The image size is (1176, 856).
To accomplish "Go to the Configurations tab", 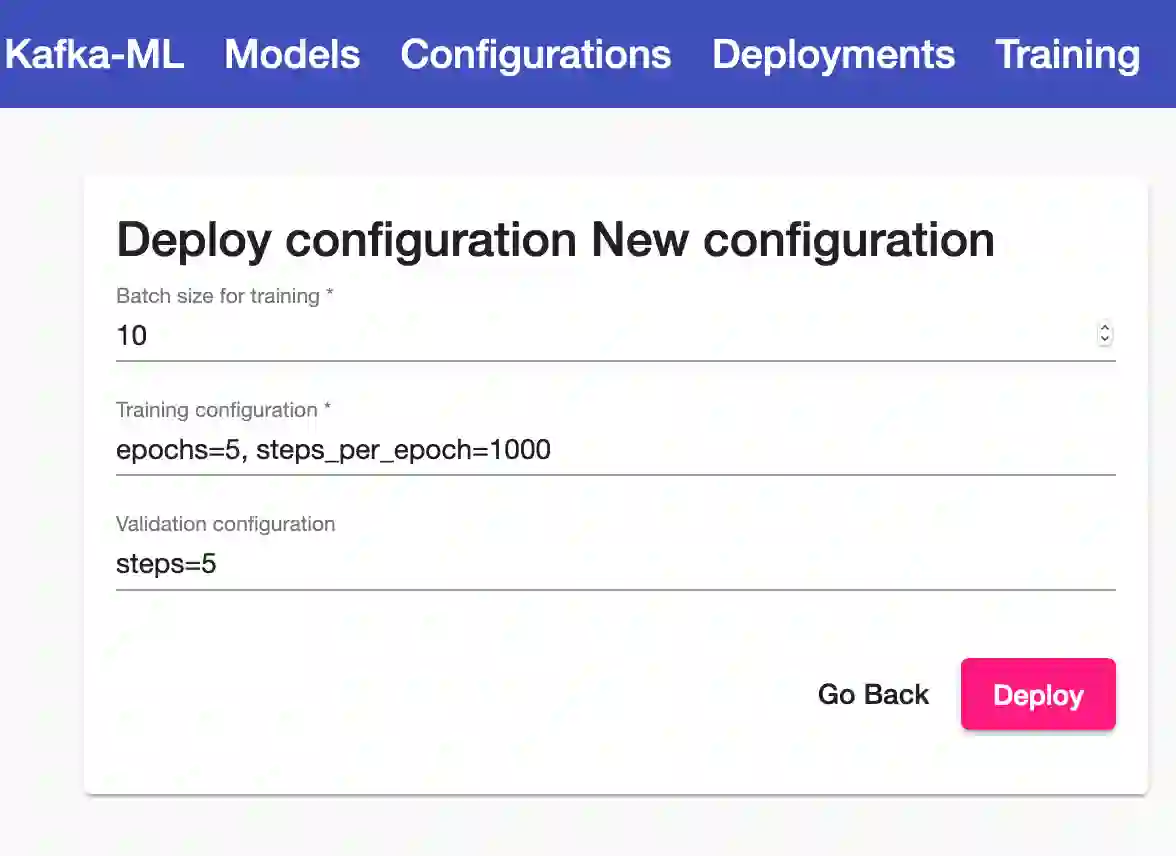I will click(535, 54).
